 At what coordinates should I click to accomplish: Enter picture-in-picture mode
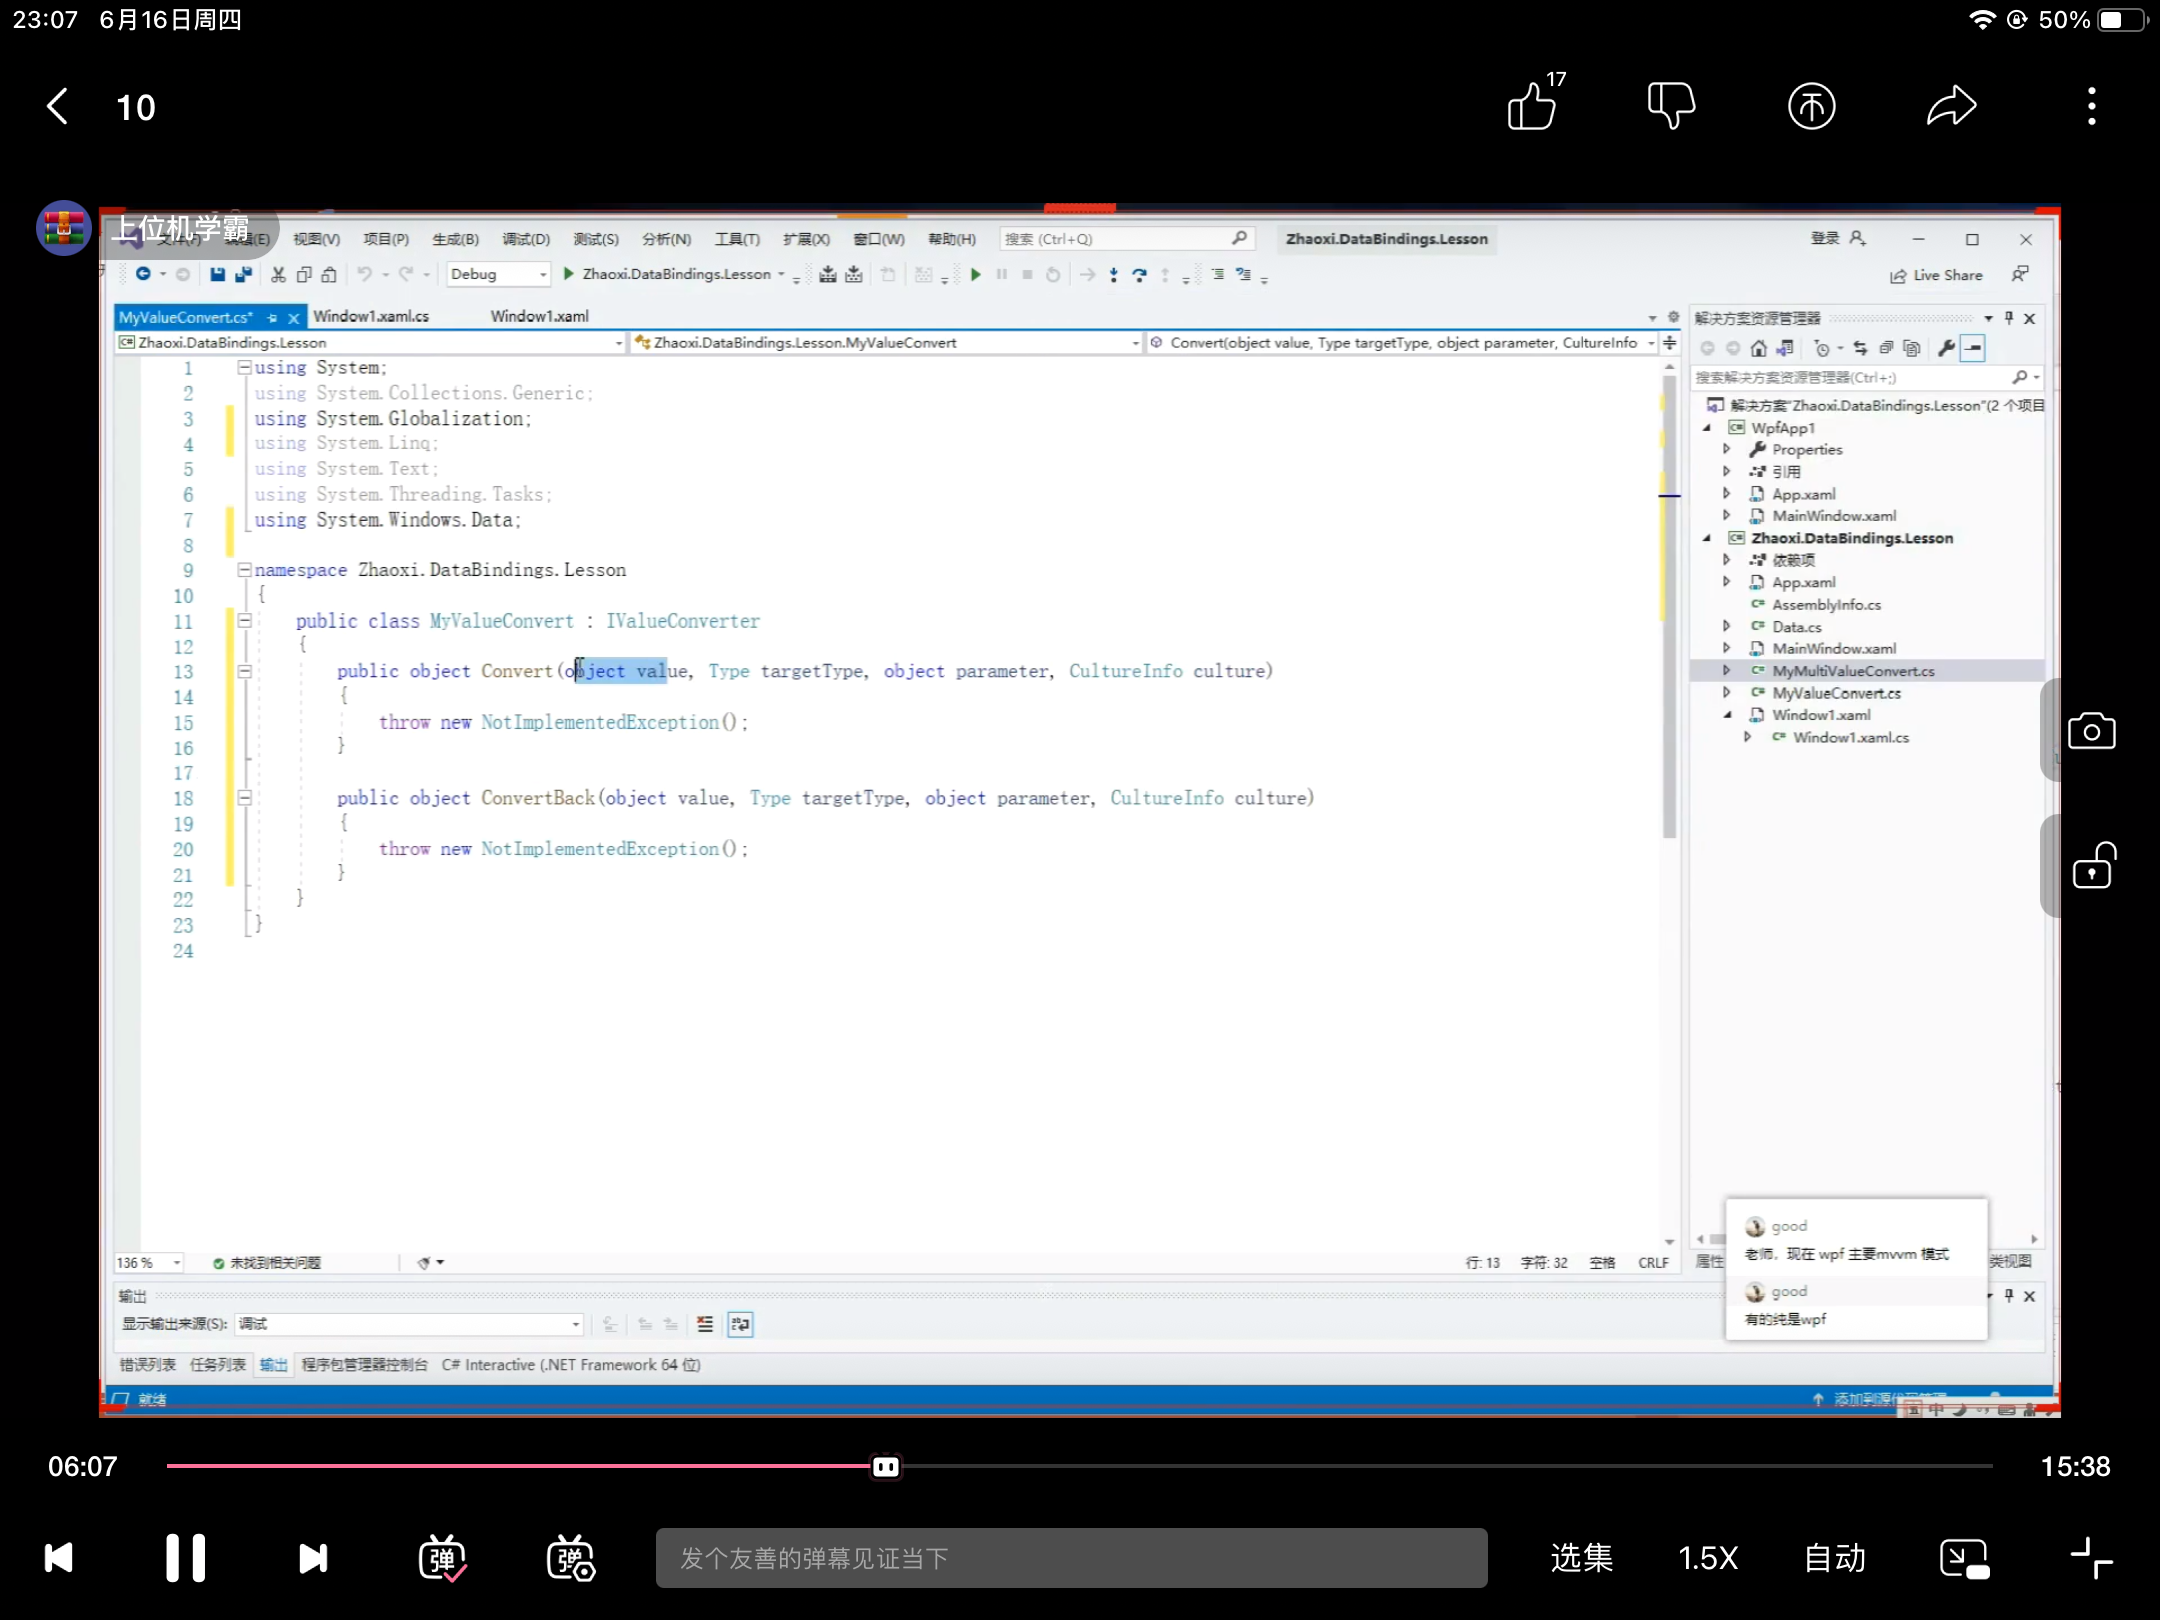tap(1964, 1558)
